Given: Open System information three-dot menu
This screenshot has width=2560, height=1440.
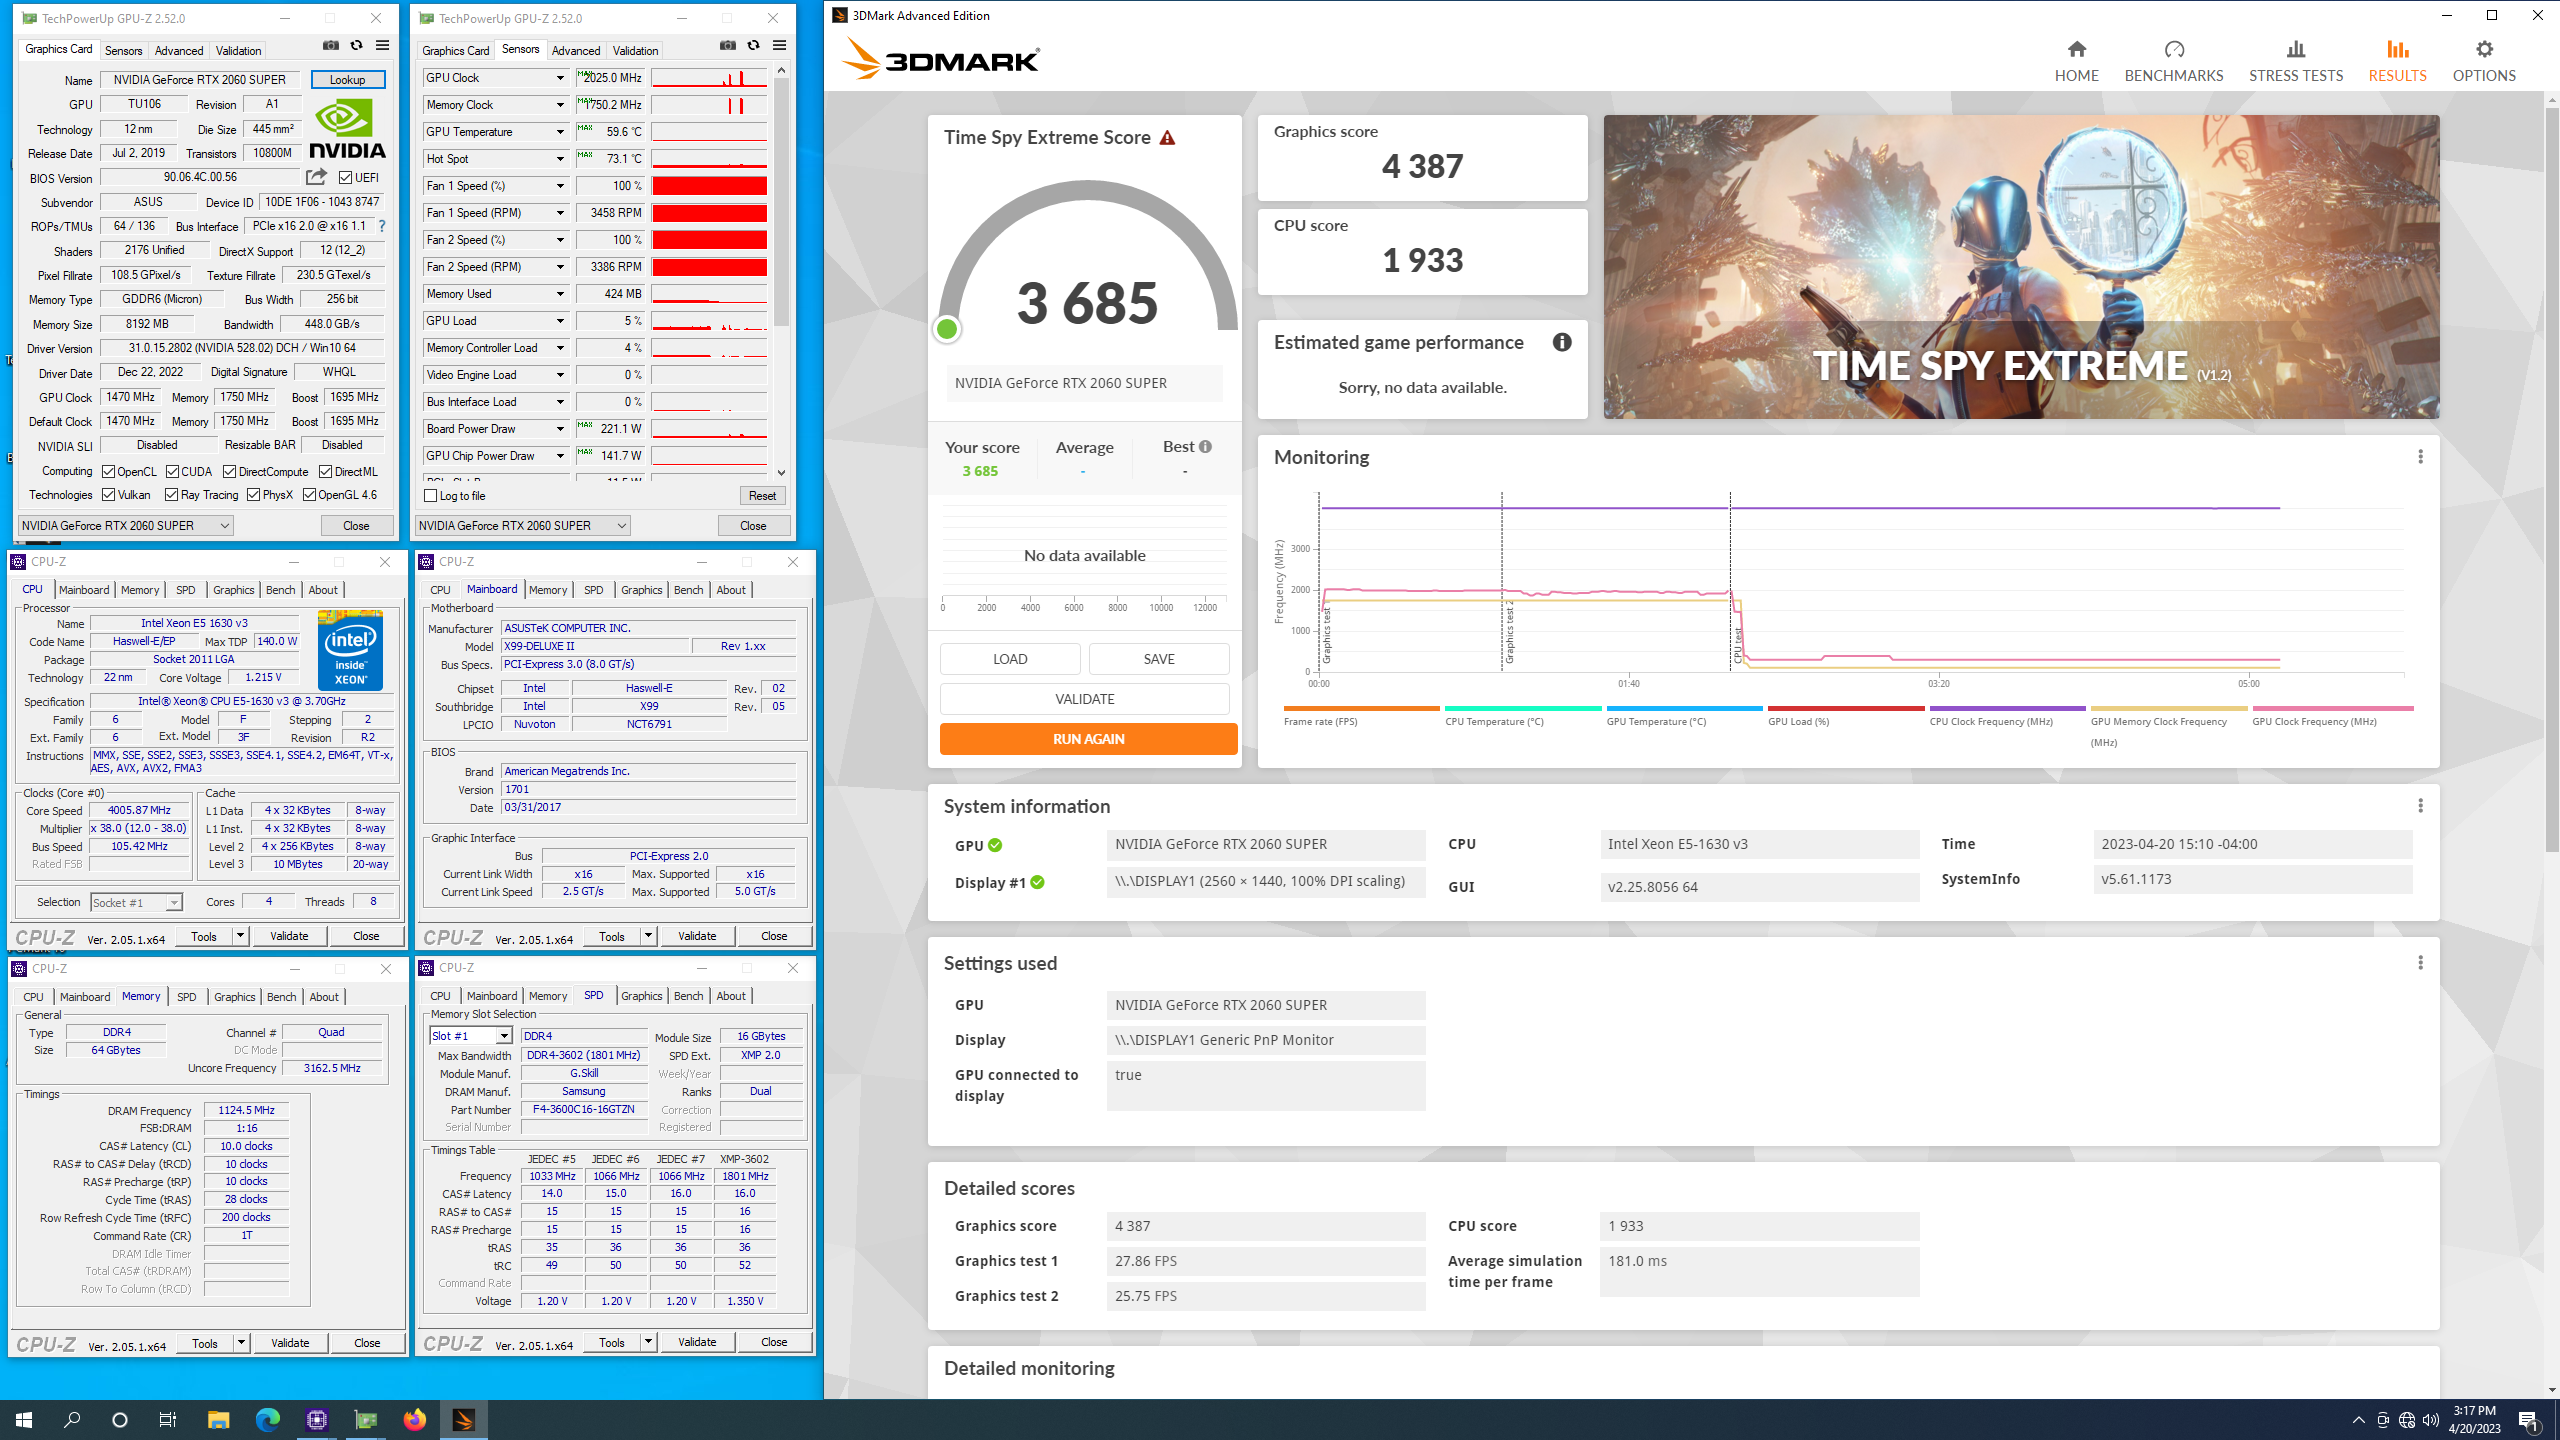Looking at the screenshot, I should point(2420,806).
